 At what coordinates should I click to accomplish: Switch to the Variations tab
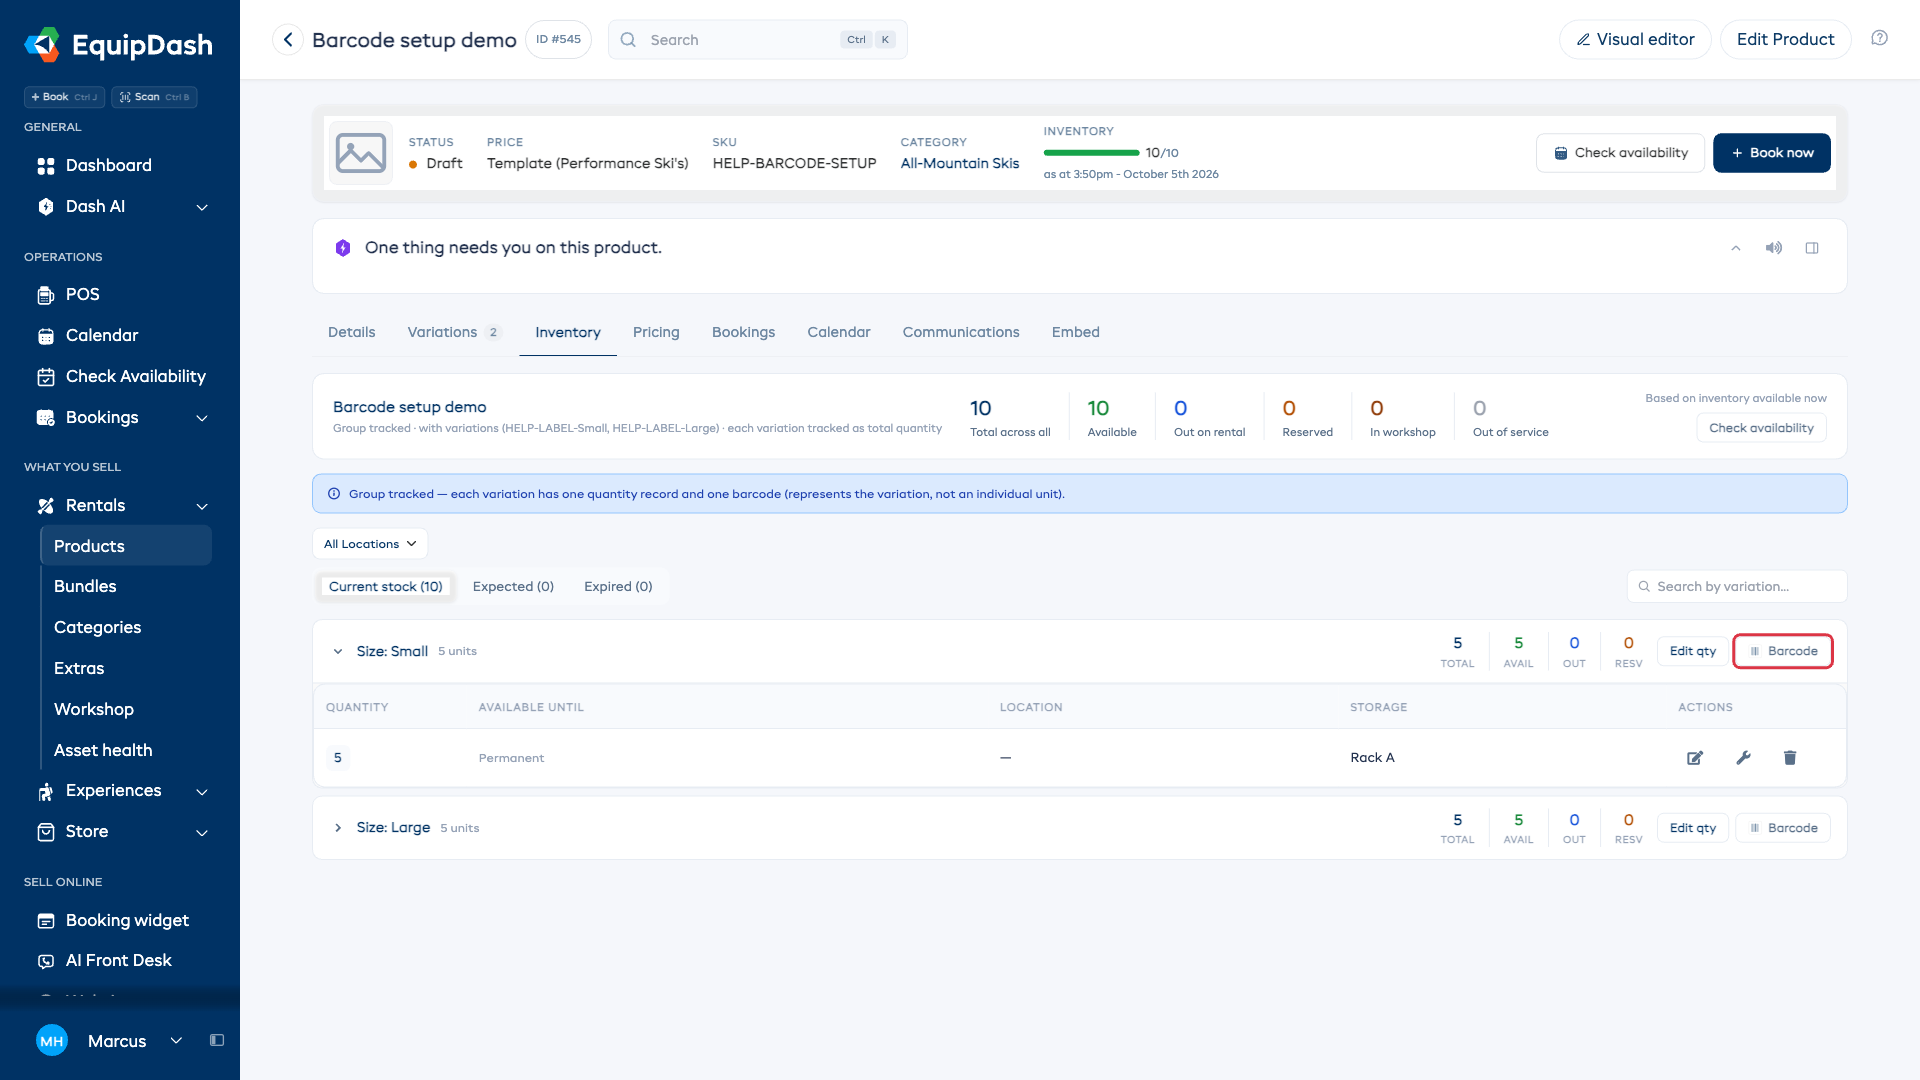(x=453, y=332)
